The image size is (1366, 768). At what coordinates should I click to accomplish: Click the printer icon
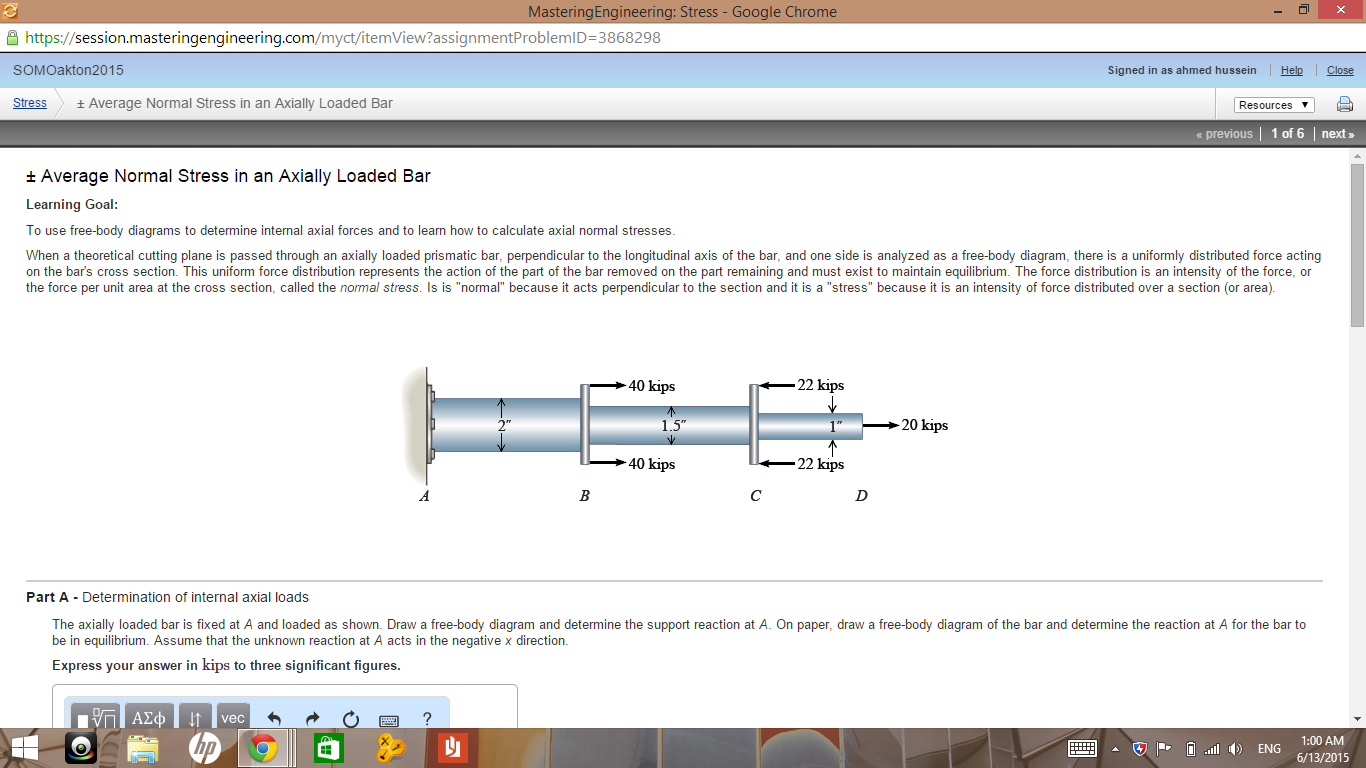point(1345,104)
